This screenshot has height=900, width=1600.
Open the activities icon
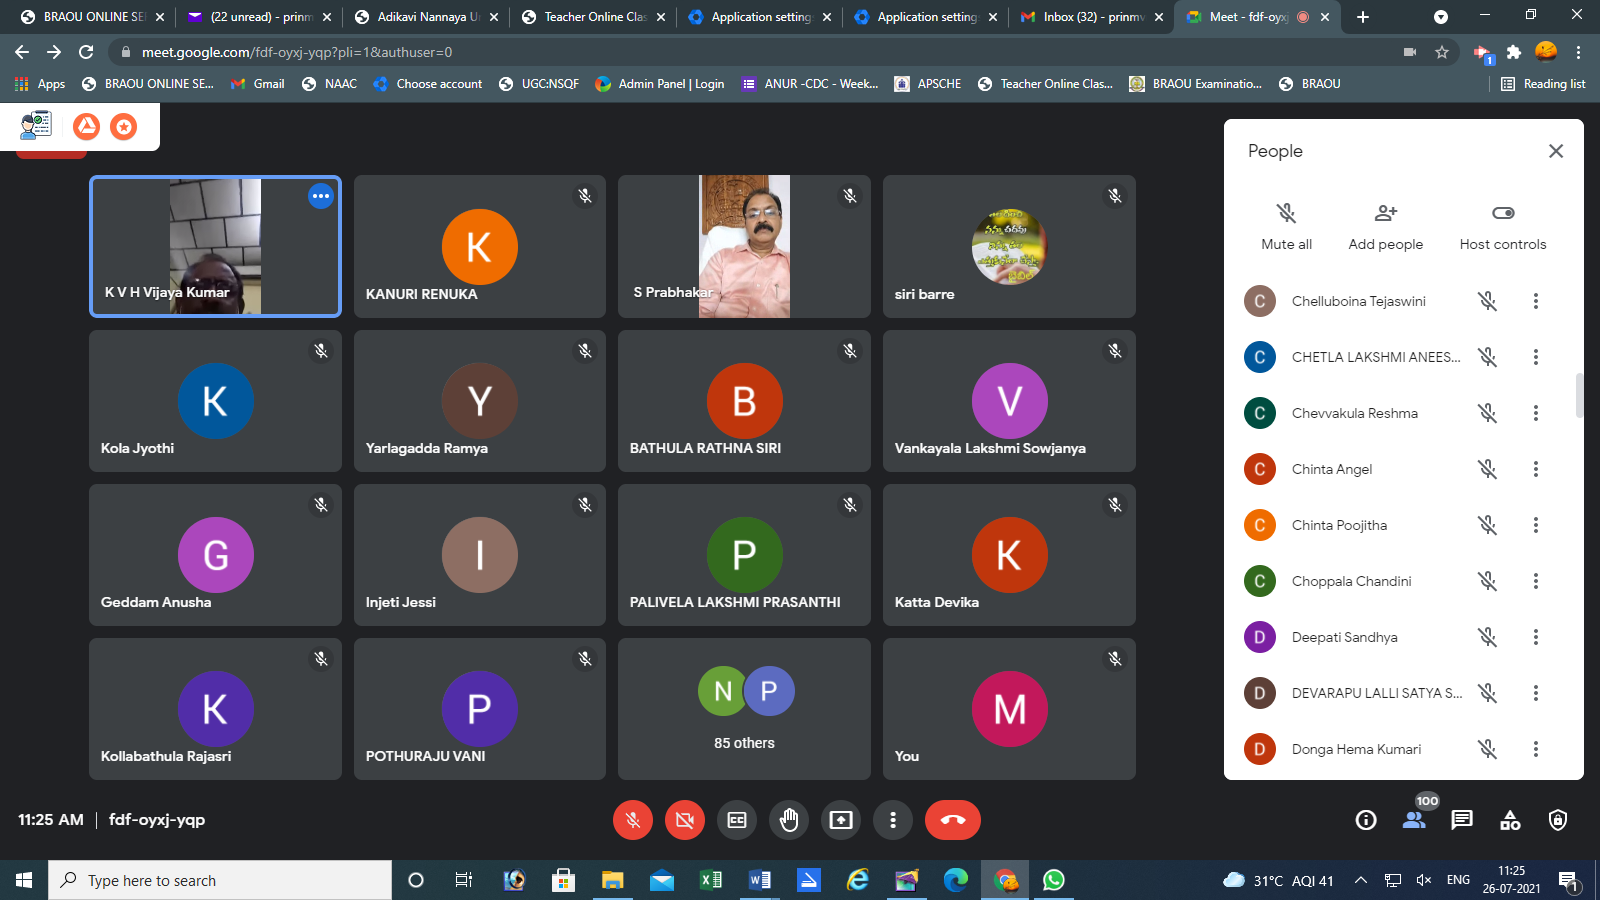coord(1510,820)
